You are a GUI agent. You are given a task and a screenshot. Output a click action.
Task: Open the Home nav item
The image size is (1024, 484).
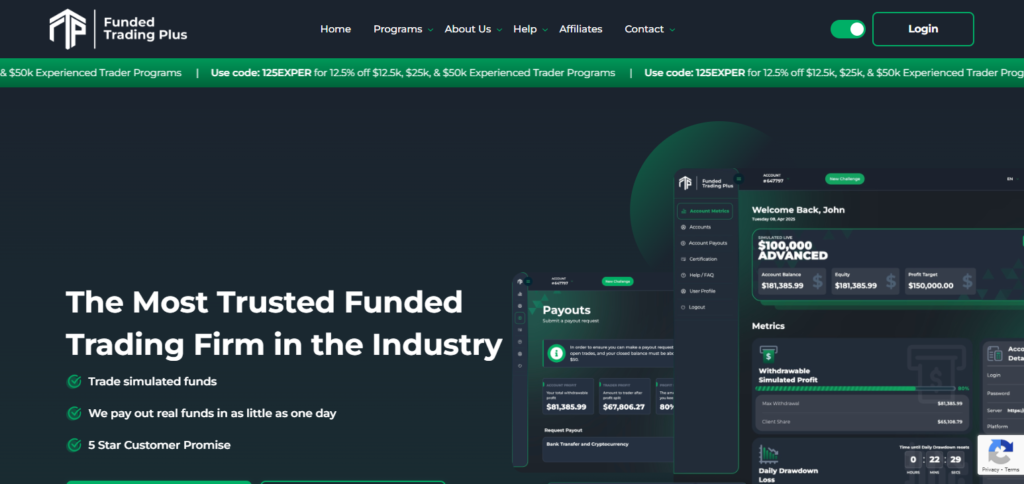pyautogui.click(x=336, y=29)
